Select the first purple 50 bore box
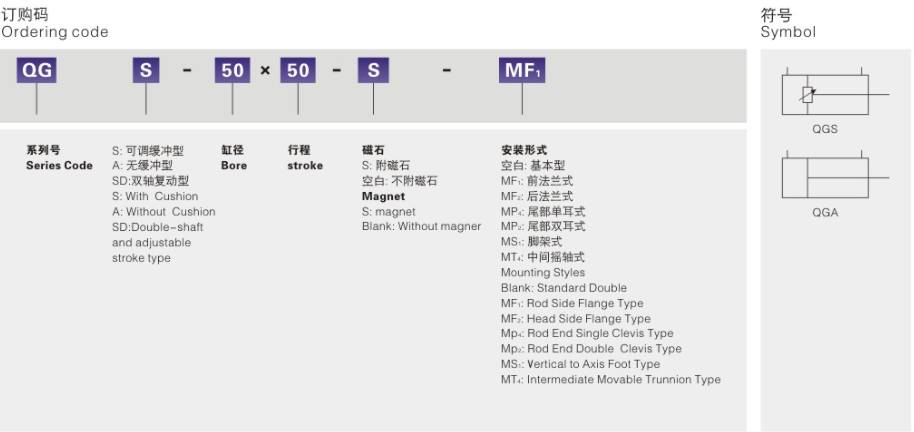The image size is (914, 432). pyautogui.click(x=232, y=70)
